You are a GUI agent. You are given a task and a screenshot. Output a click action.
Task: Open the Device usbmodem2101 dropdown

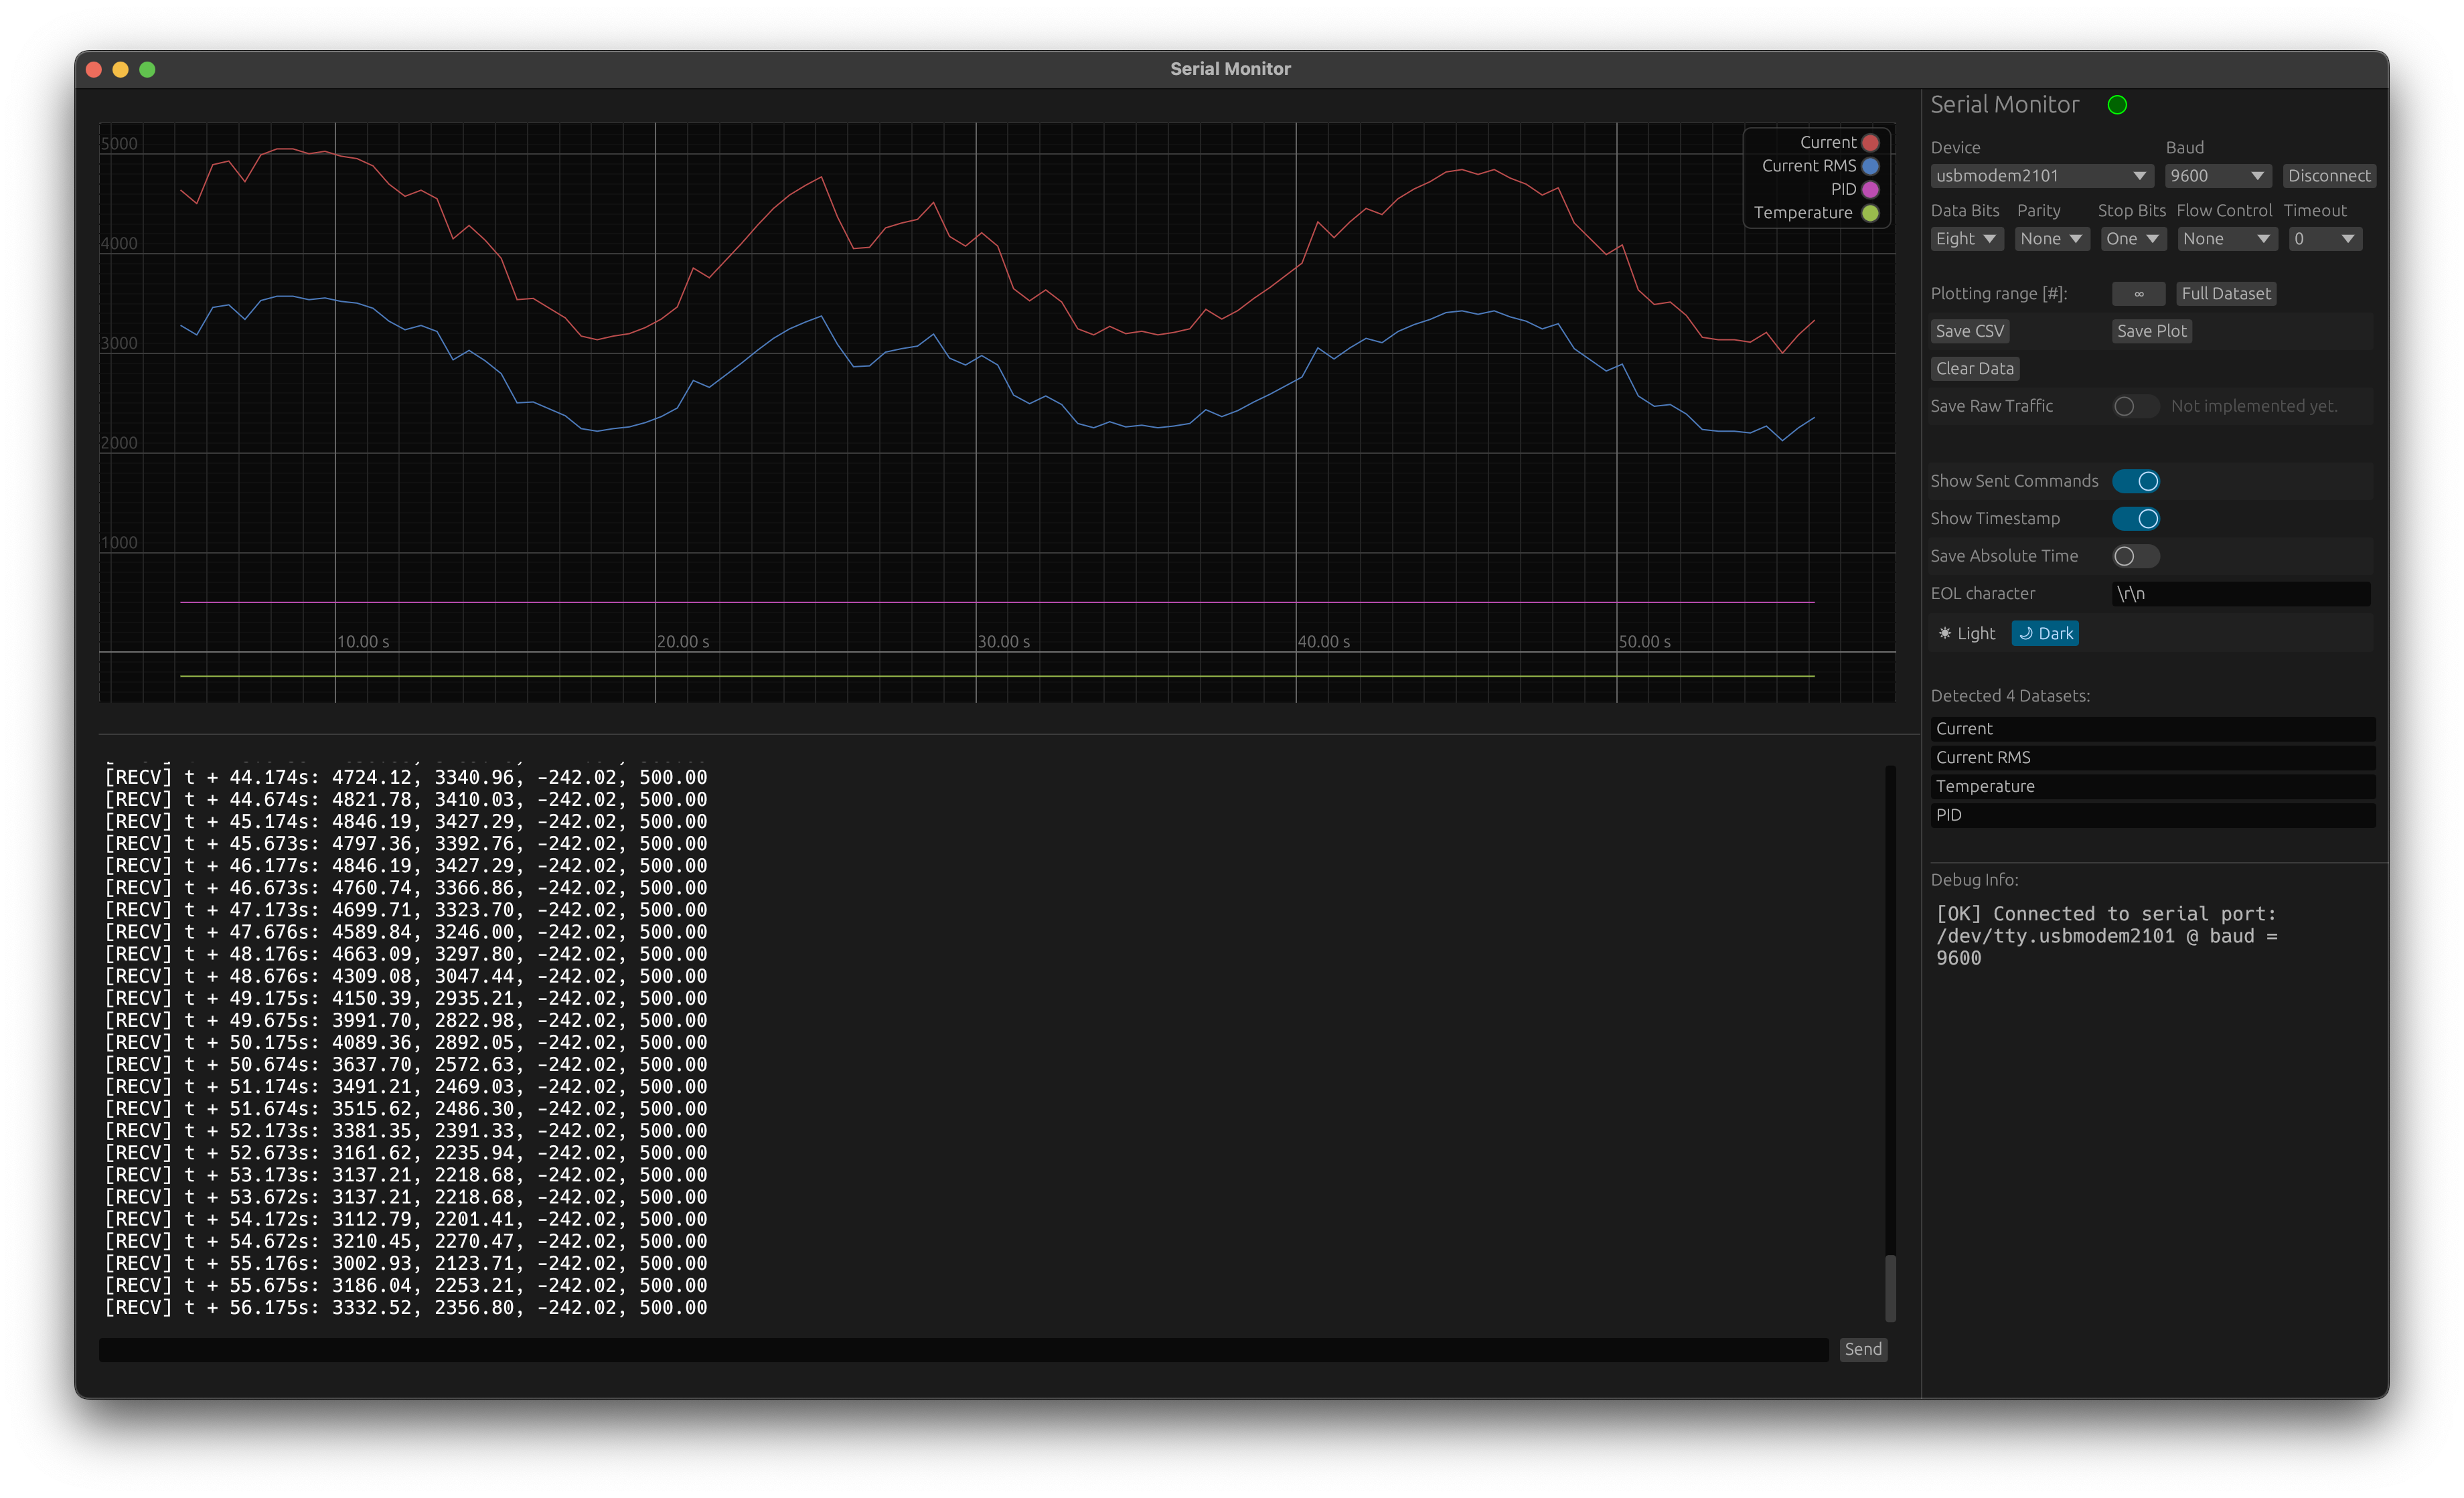(x=2040, y=176)
